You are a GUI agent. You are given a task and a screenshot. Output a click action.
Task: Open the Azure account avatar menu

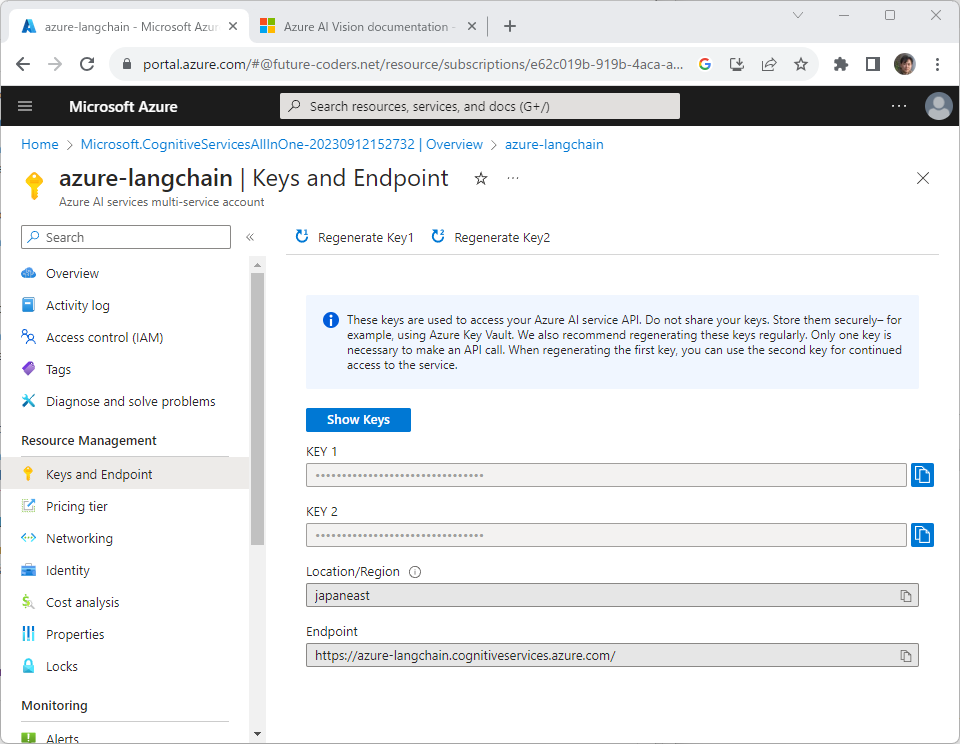[x=939, y=106]
